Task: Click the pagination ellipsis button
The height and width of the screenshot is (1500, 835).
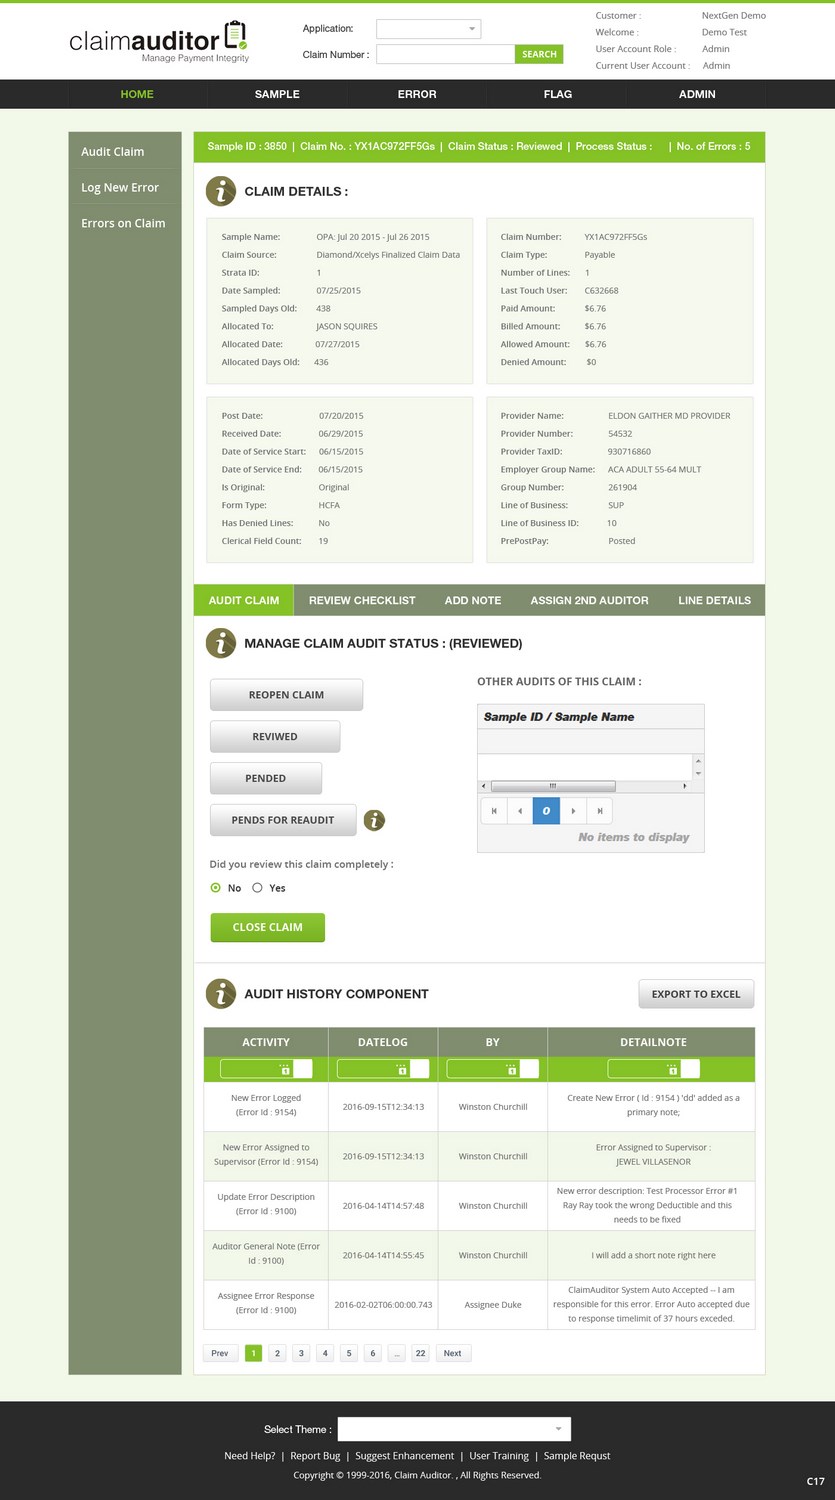Action: (x=396, y=1353)
